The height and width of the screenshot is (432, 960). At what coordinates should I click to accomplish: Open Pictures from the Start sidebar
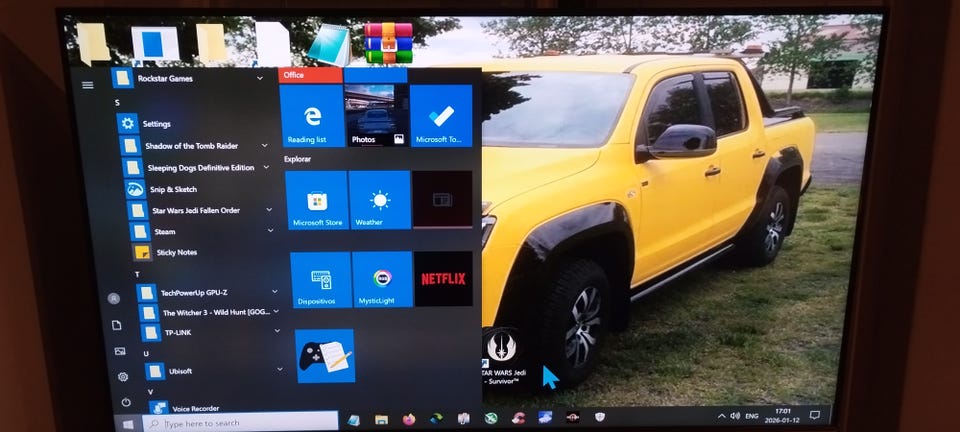[x=120, y=351]
